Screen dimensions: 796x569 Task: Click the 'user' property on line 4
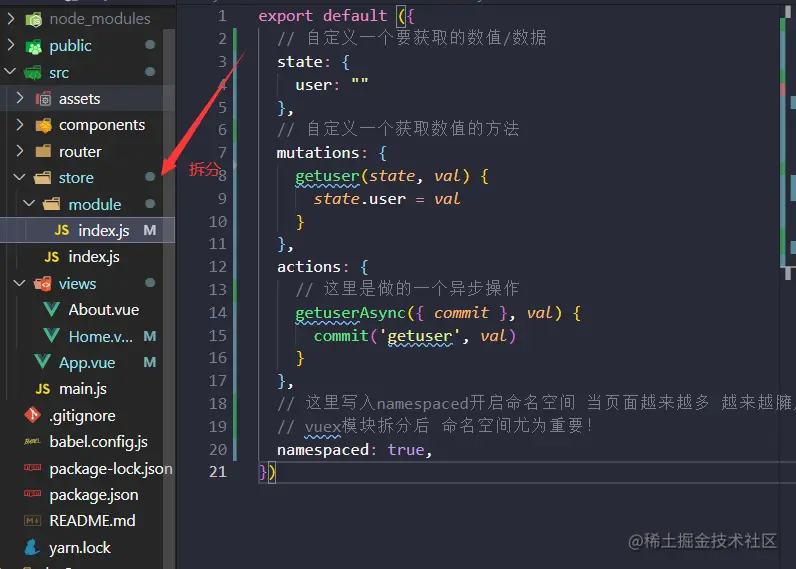click(314, 85)
